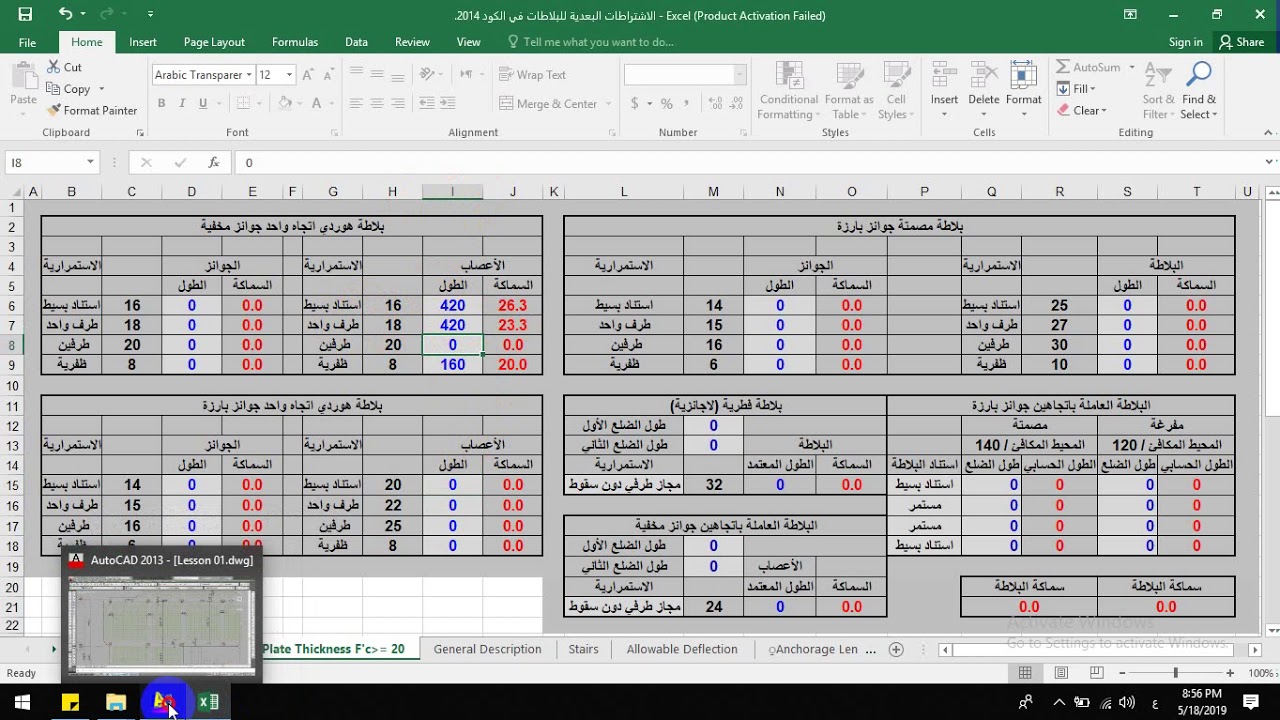
Task: Click the zoom slider handle
Action: click(x=1176, y=673)
